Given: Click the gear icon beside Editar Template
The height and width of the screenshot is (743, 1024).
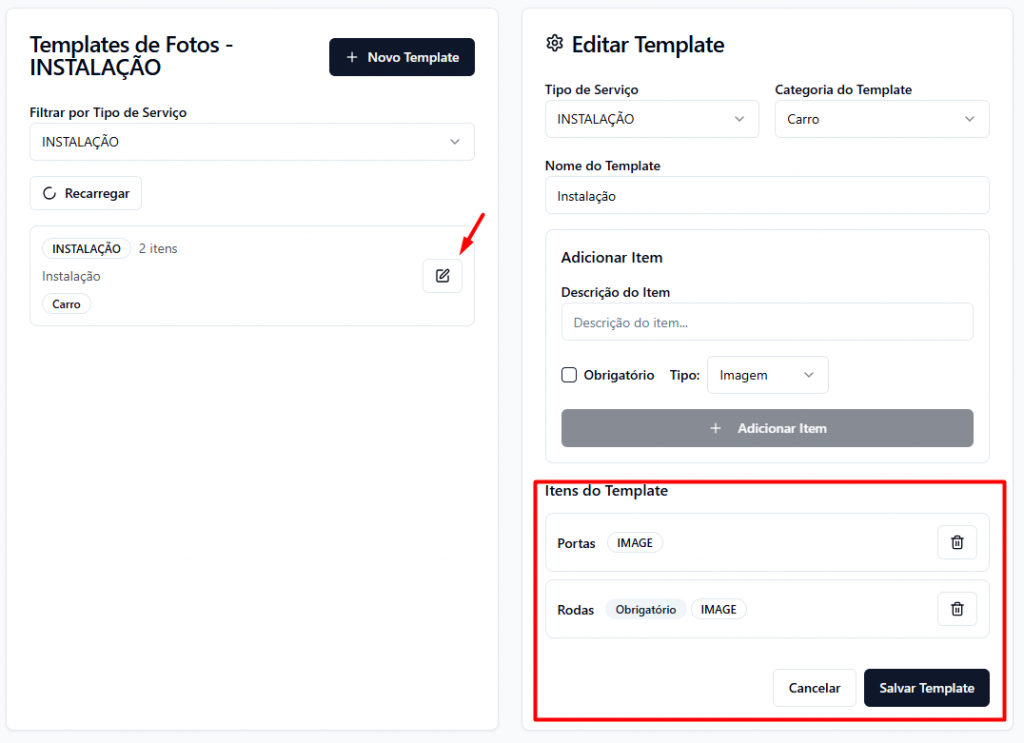Looking at the screenshot, I should coord(554,44).
